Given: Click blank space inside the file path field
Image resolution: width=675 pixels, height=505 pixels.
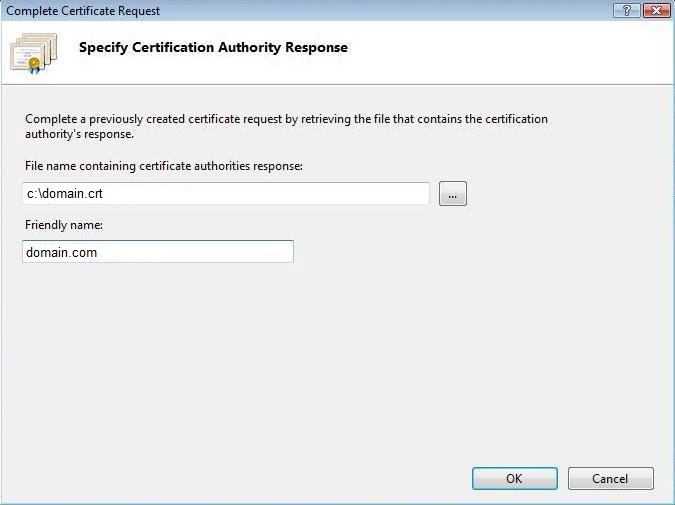Looking at the screenshot, I should click(x=267, y=193).
